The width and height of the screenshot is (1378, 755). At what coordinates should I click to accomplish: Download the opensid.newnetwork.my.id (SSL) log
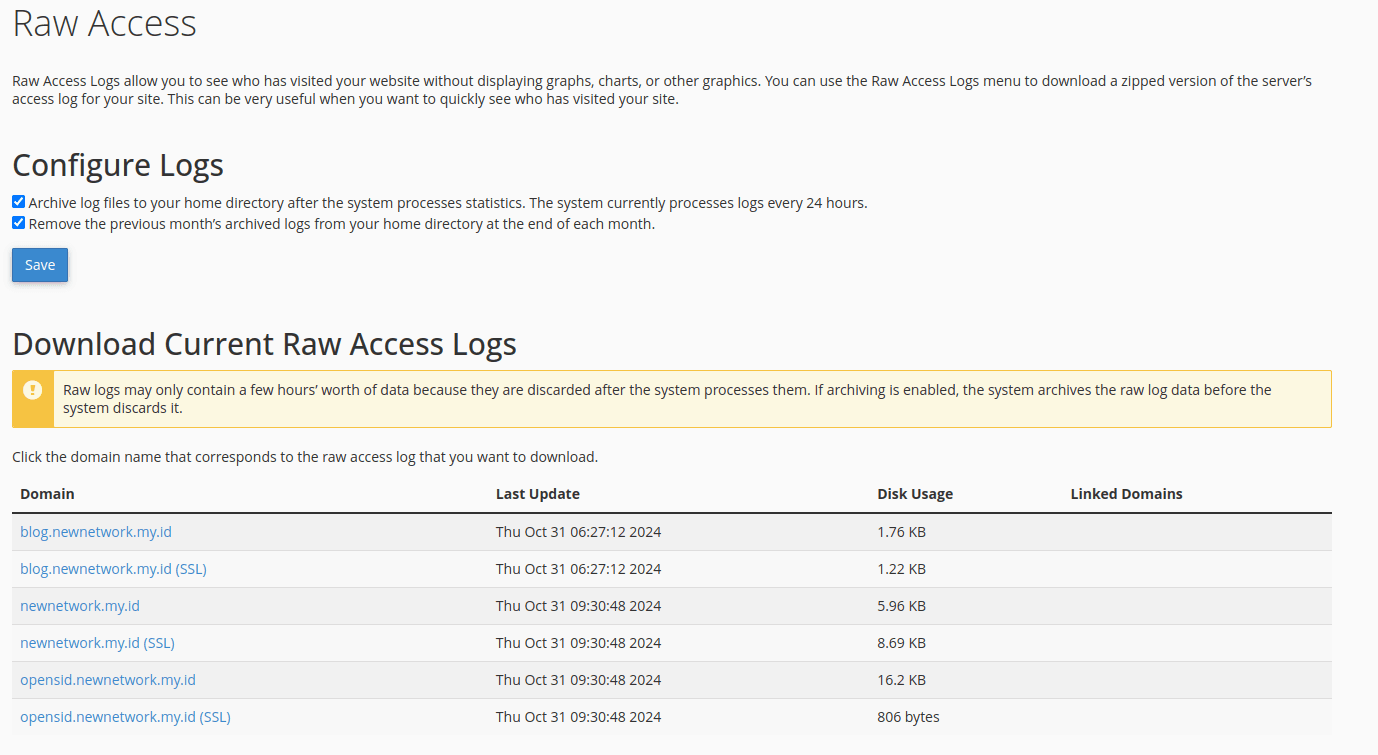[x=125, y=716]
